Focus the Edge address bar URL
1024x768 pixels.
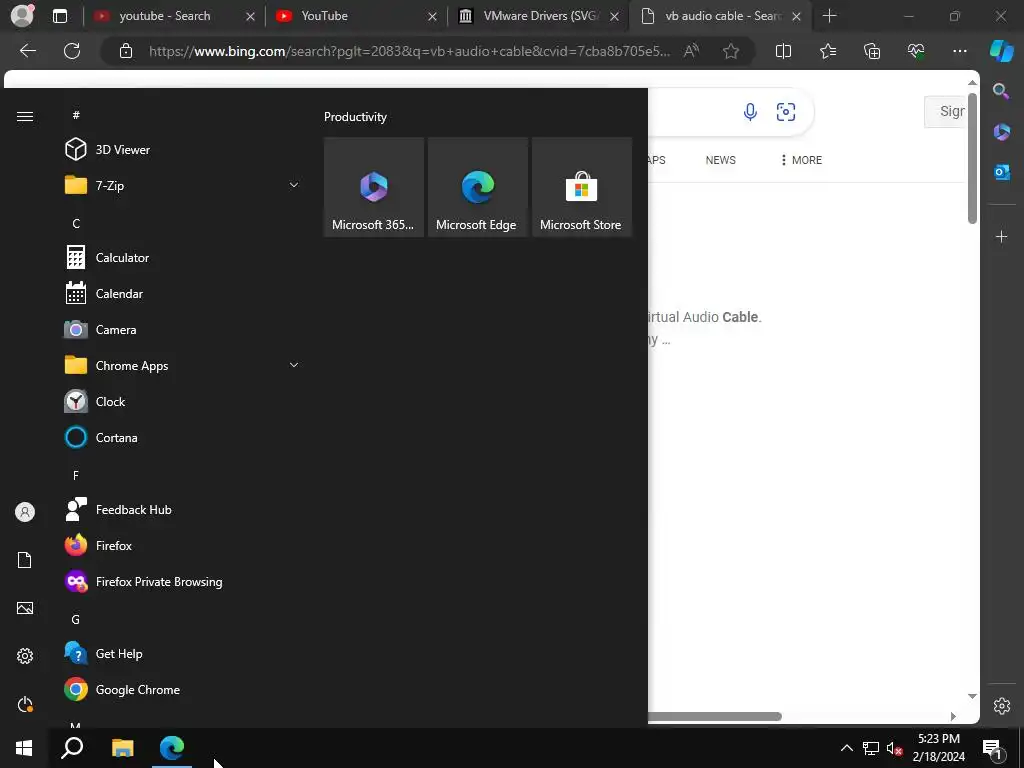coord(409,51)
